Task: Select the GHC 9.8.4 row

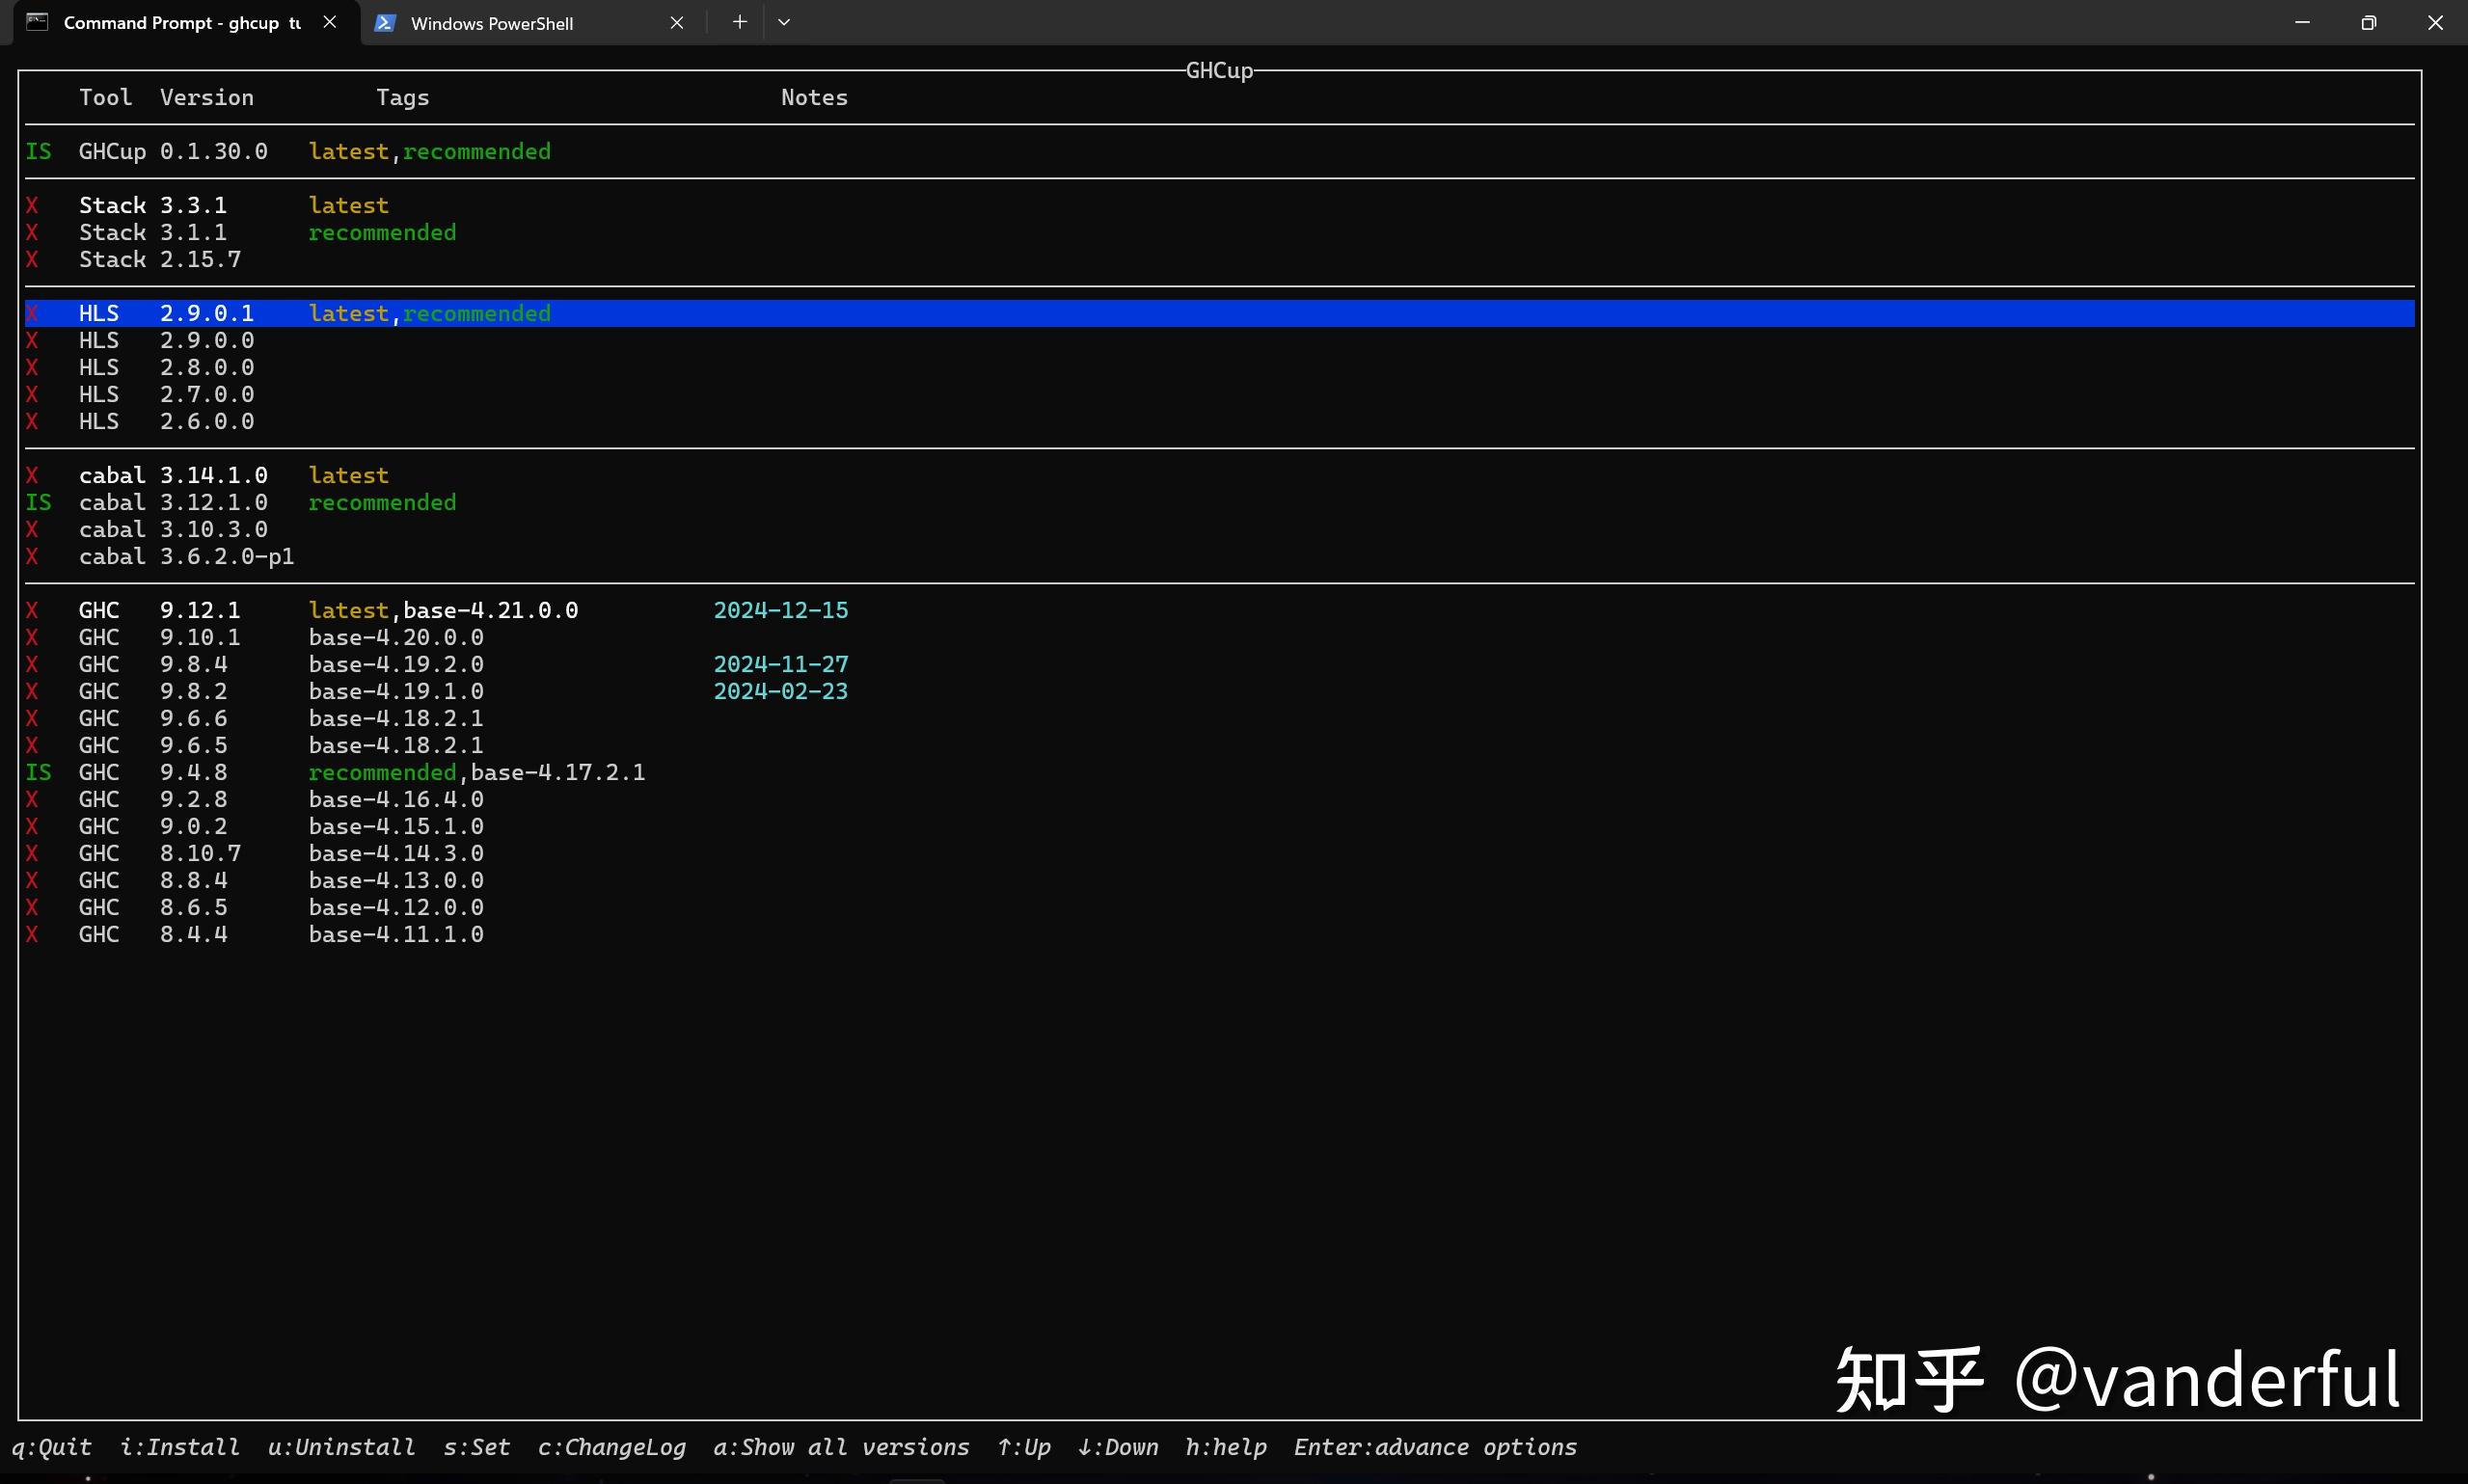Action: tap(1220, 664)
